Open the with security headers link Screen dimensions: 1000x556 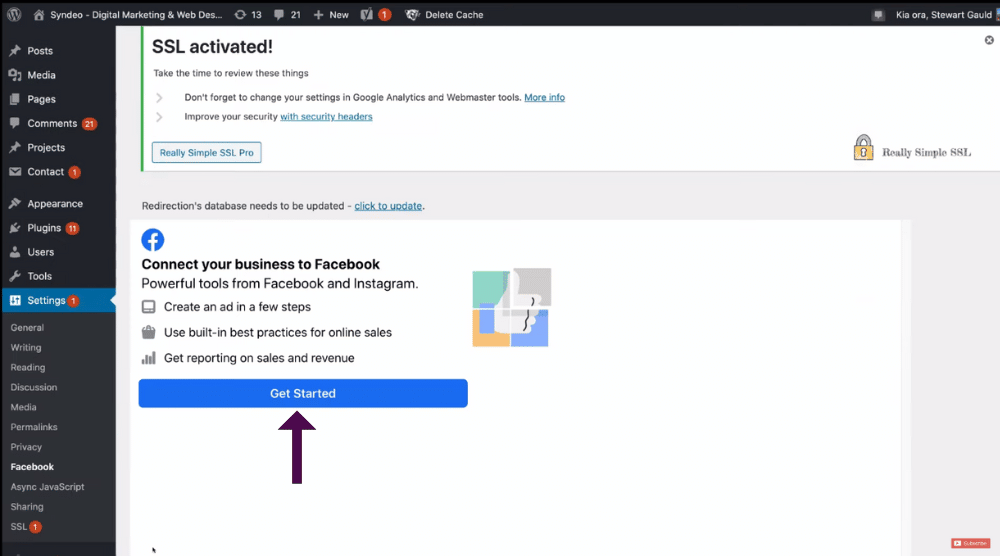(x=327, y=117)
